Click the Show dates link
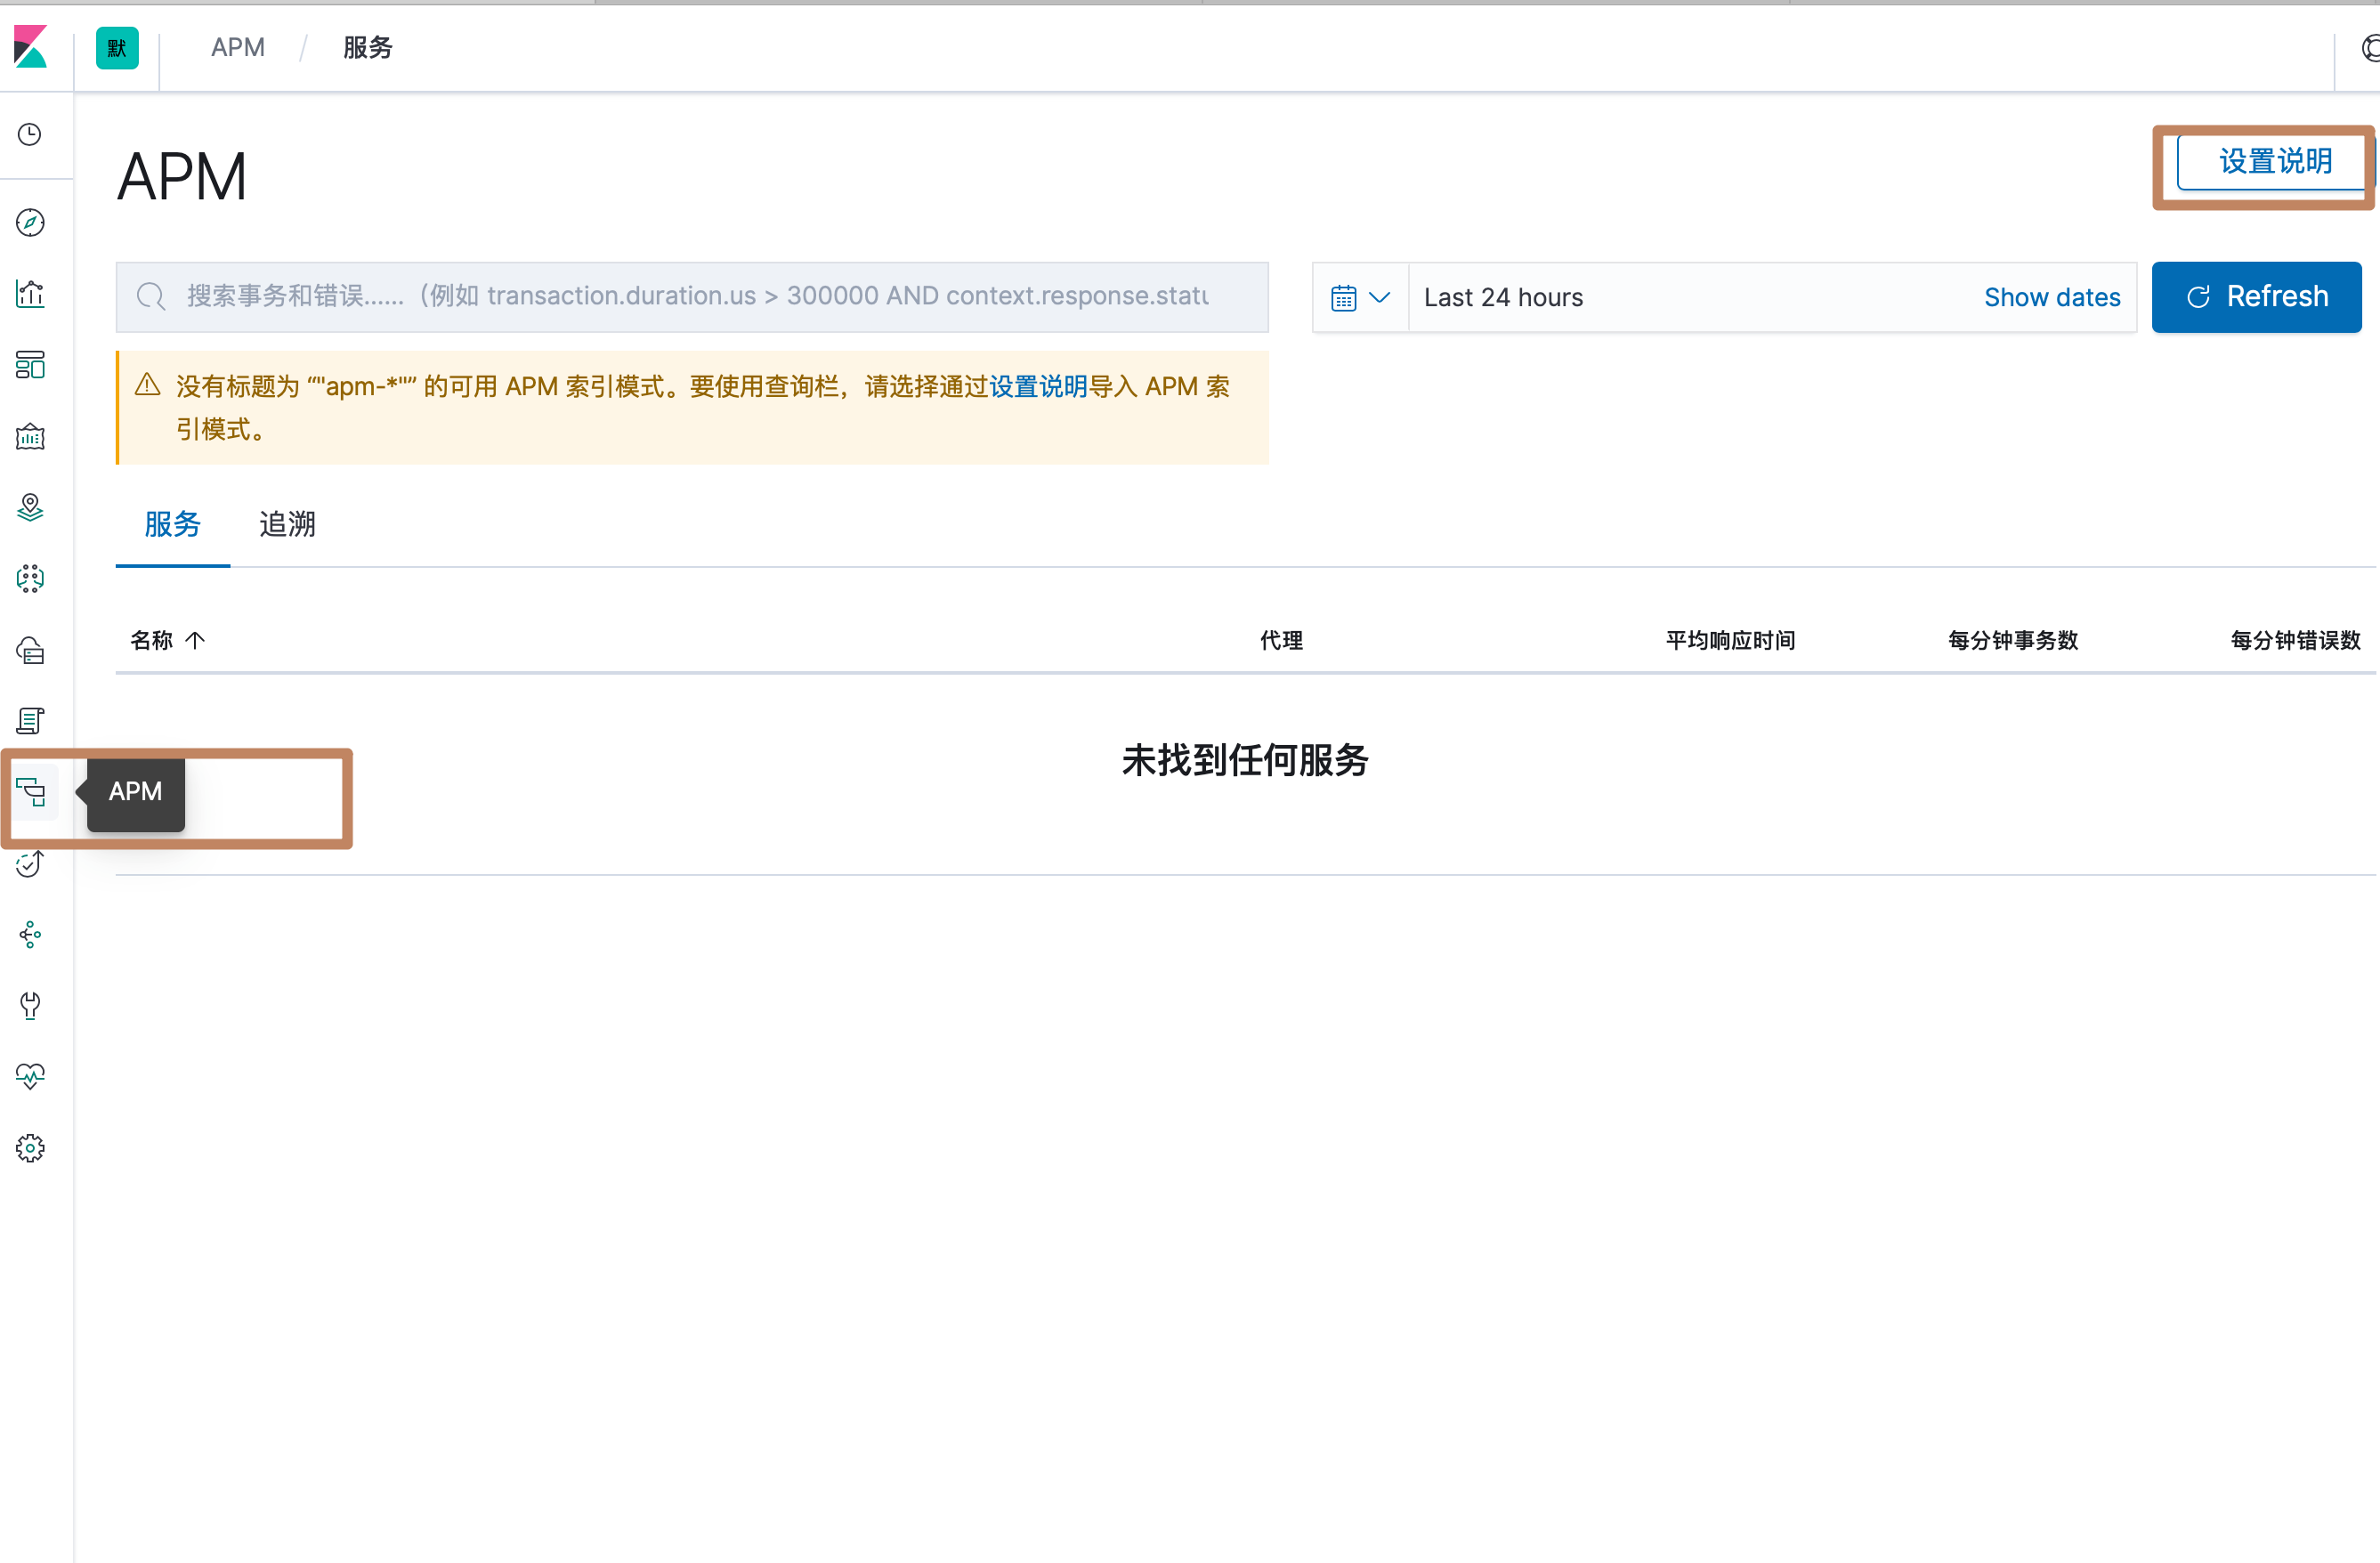Viewport: 2380px width, 1563px height. pyautogui.click(x=2052, y=298)
